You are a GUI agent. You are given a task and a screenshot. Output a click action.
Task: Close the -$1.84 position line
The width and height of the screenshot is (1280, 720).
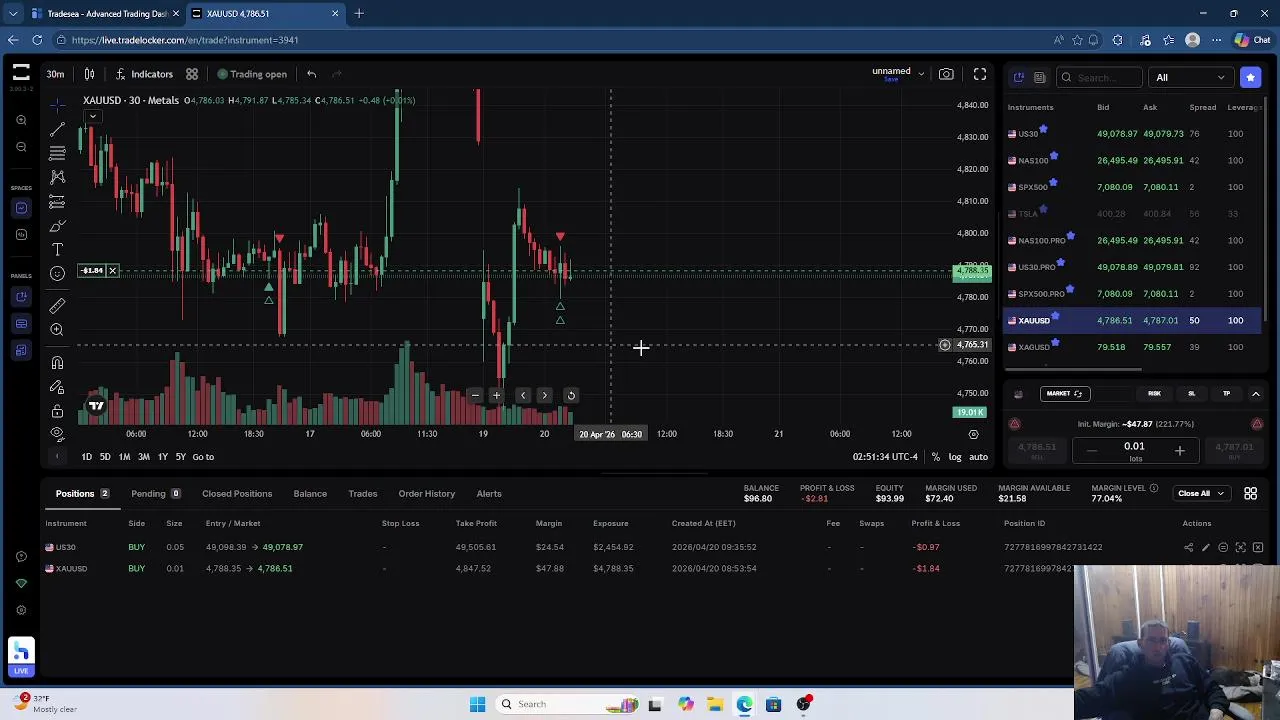(x=113, y=271)
